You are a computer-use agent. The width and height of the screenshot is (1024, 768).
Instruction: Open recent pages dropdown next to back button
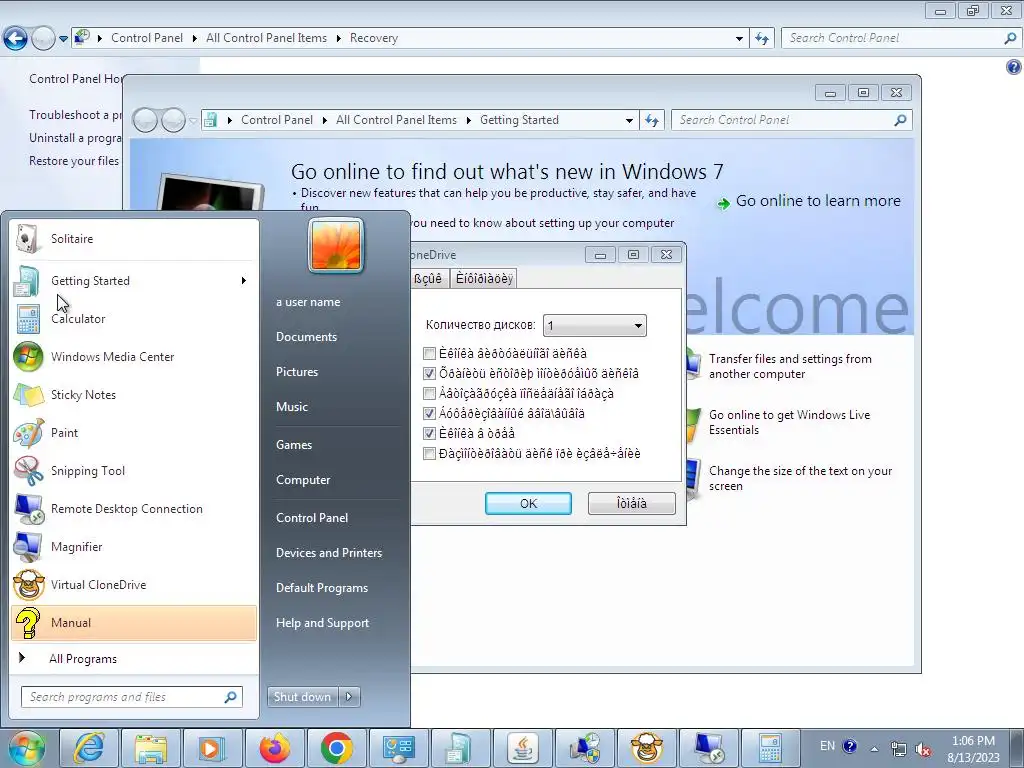[63, 39]
